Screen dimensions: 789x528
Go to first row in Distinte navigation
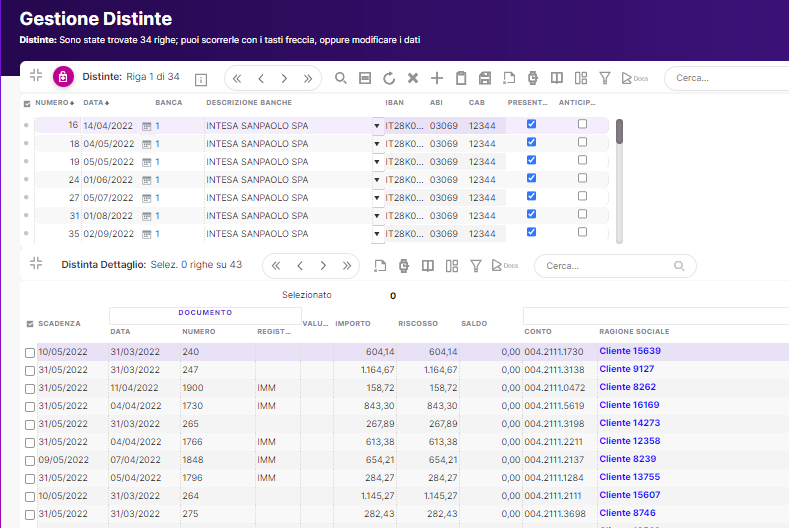click(237, 79)
